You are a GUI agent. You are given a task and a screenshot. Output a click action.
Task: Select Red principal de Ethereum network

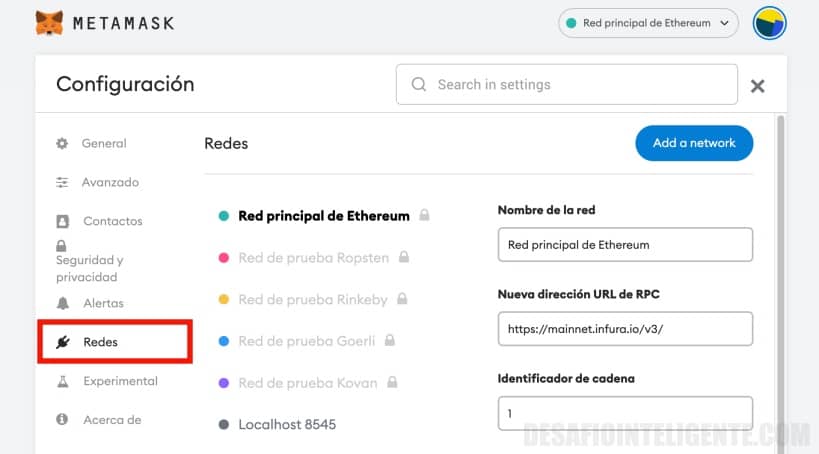pos(324,216)
